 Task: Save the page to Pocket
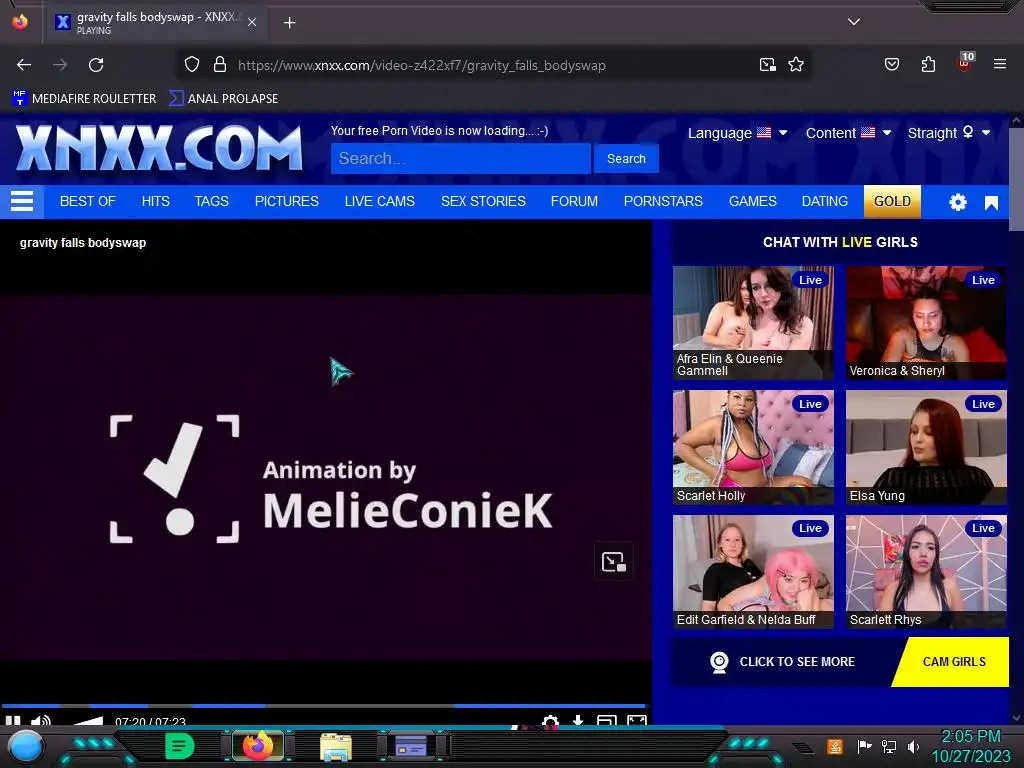coord(891,64)
